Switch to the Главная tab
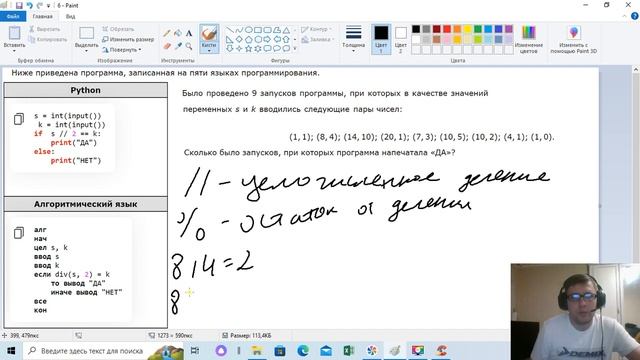This screenshot has width=640, height=360. (42, 16)
